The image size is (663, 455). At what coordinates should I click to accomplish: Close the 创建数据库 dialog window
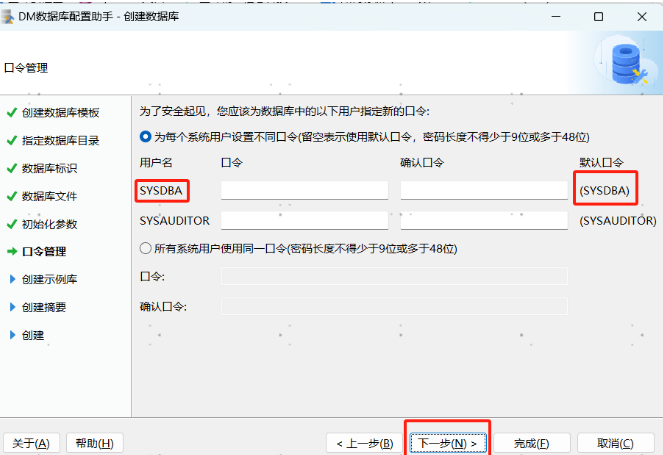pyautogui.click(x=642, y=16)
